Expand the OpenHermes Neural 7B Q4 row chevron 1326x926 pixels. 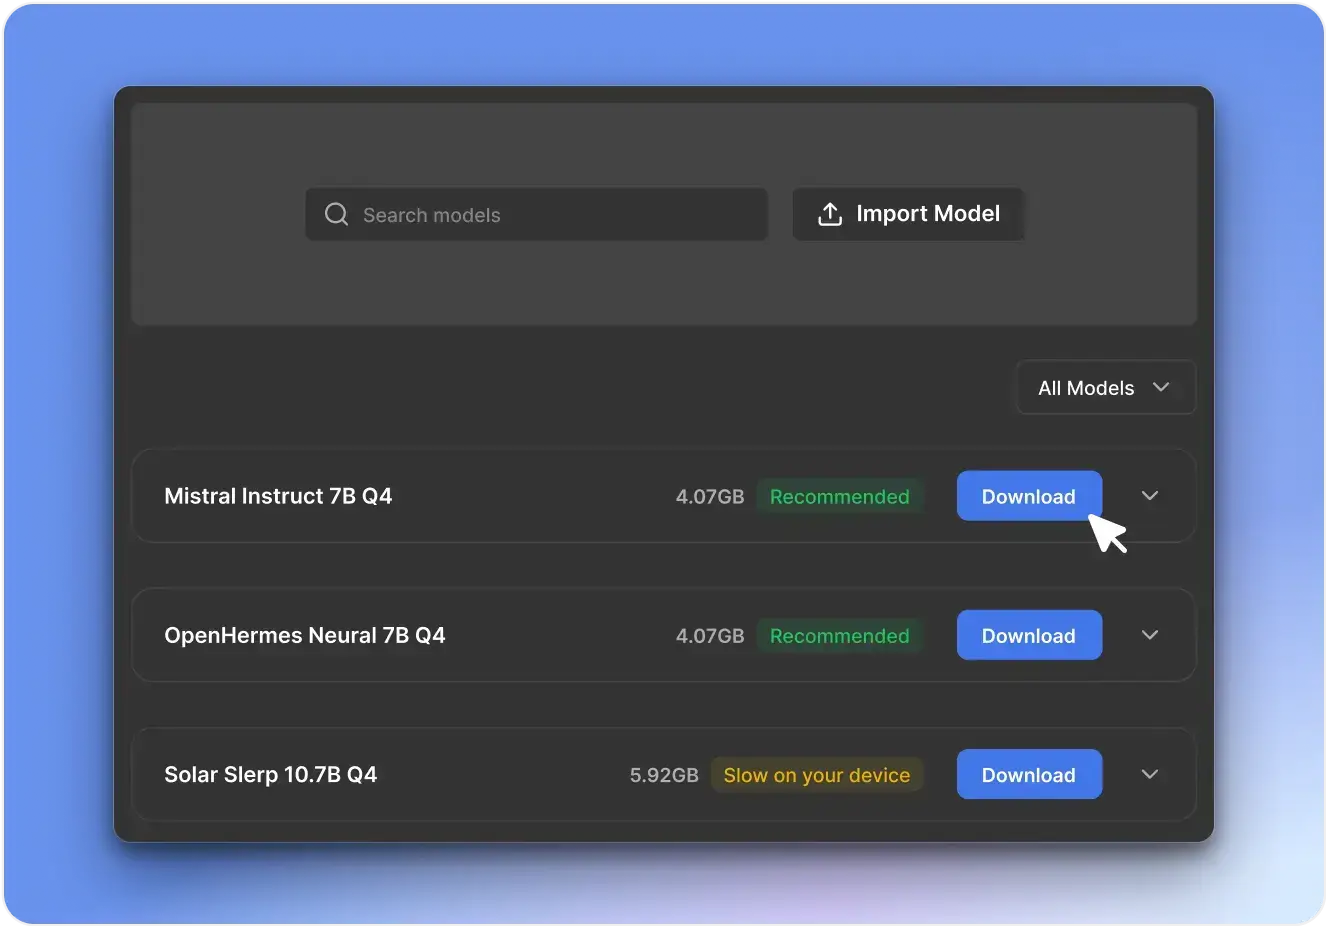tap(1150, 635)
